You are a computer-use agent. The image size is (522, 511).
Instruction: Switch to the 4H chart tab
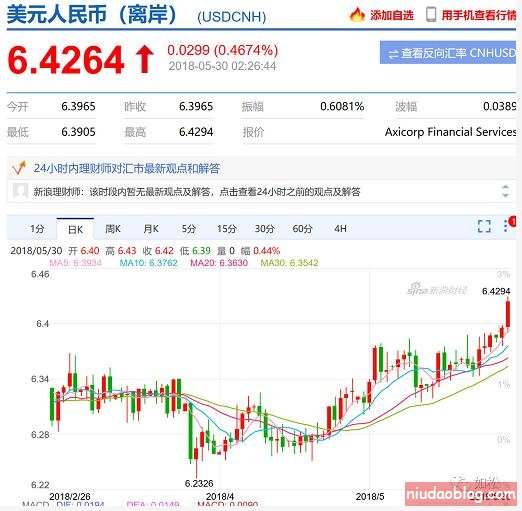340,229
